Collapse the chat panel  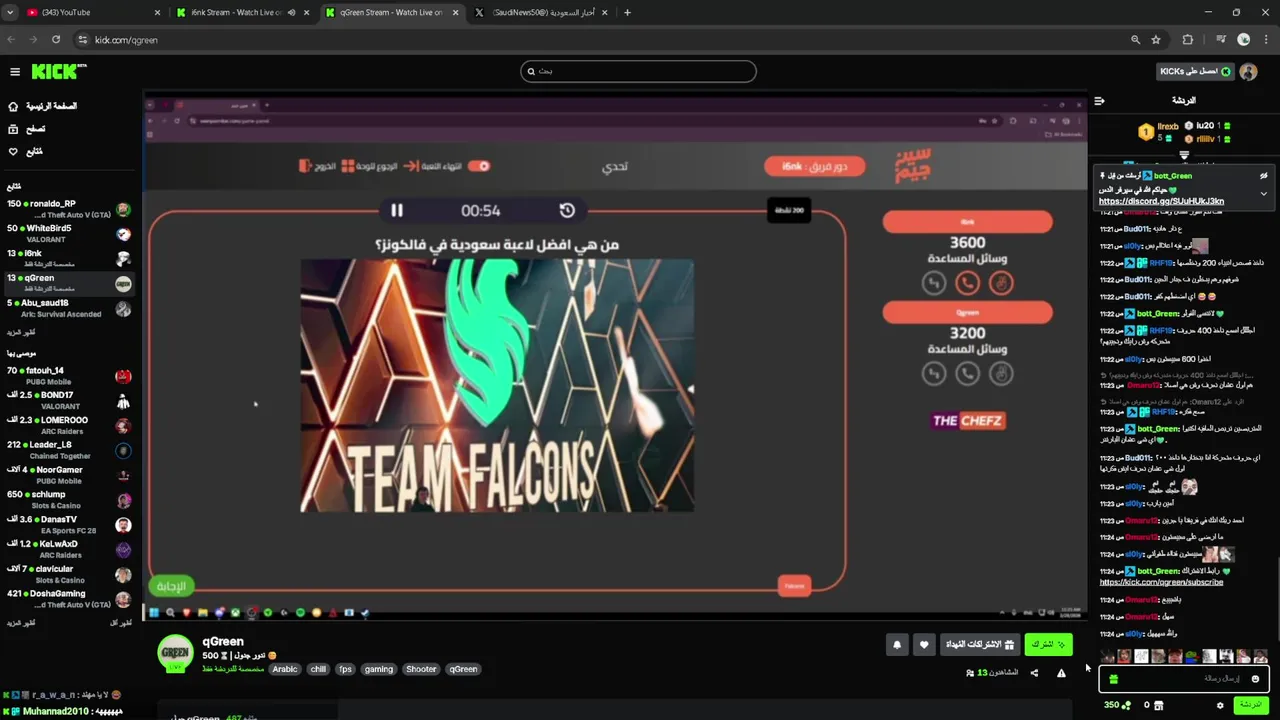click(x=1099, y=101)
